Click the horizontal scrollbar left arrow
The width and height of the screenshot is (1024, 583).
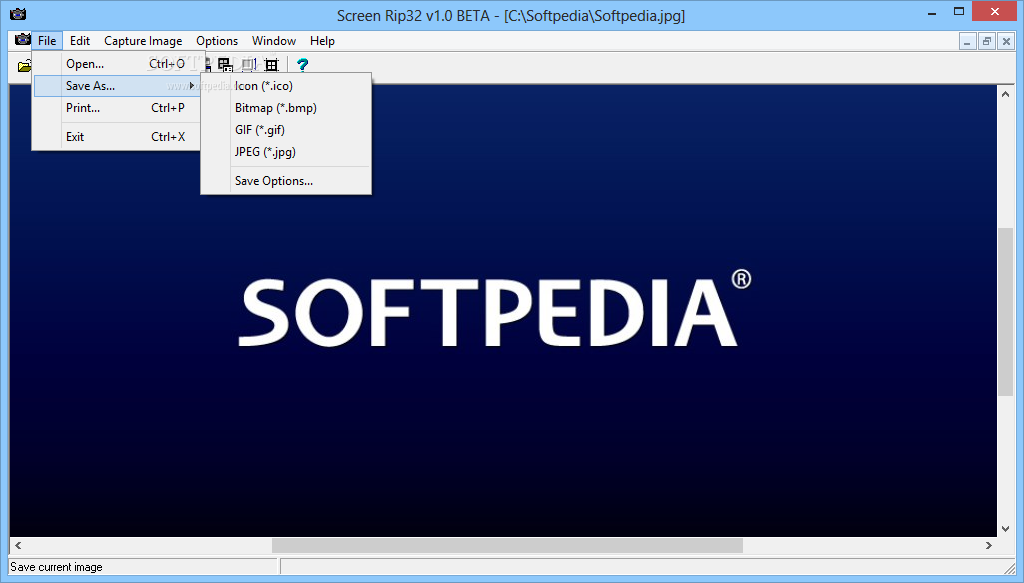[18, 545]
